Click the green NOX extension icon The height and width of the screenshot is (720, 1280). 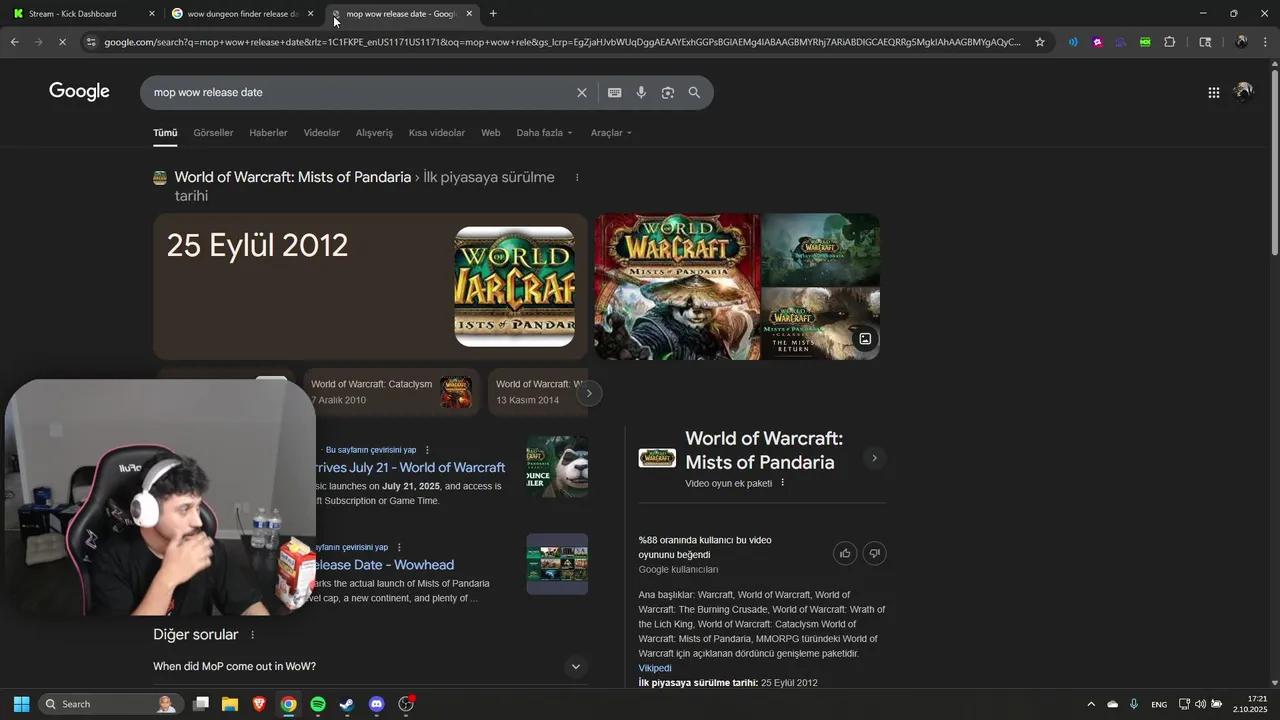point(1145,42)
